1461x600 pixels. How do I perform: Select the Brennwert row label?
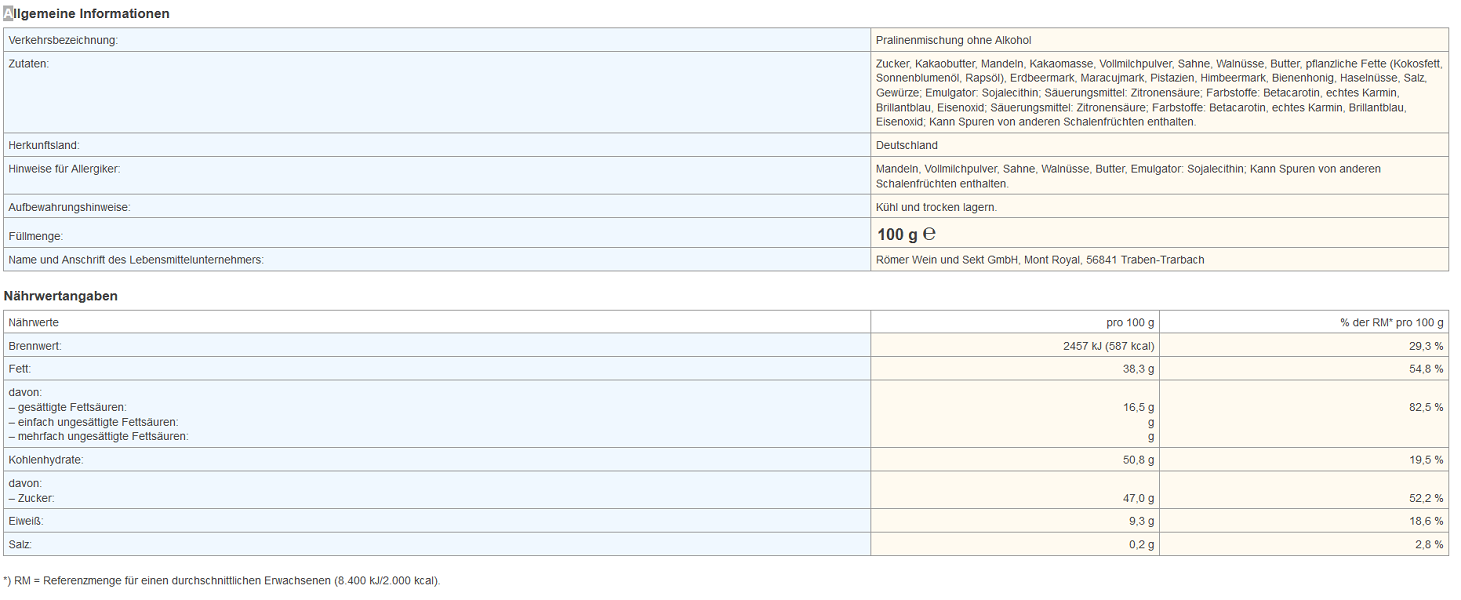(x=35, y=346)
